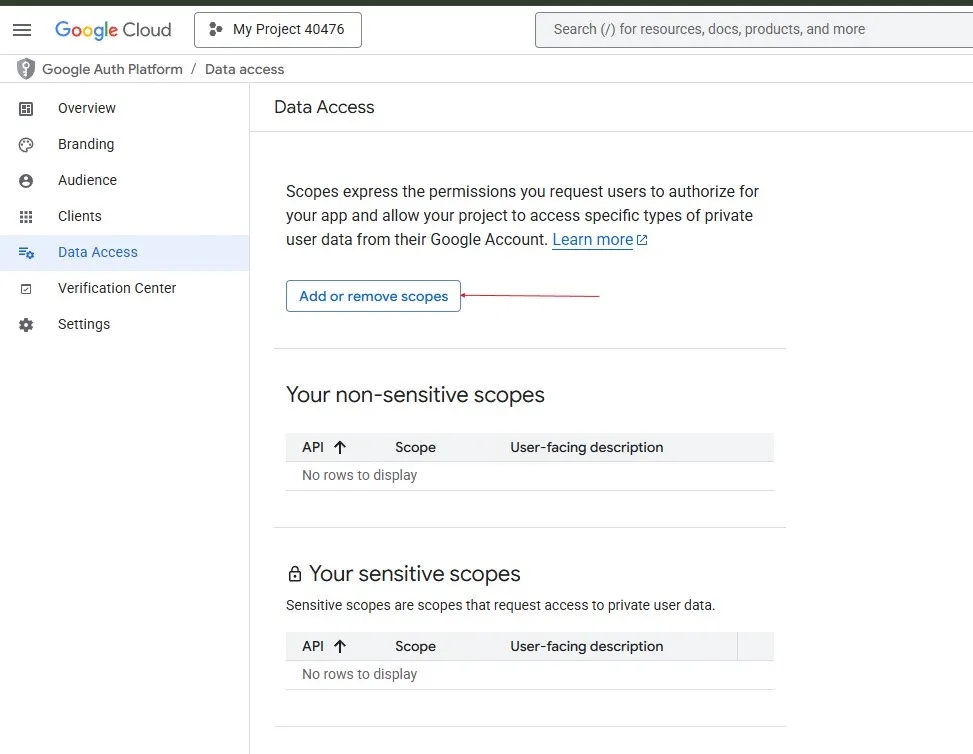Click the Audience person icon
Image resolution: width=973 pixels, height=754 pixels.
(x=26, y=180)
